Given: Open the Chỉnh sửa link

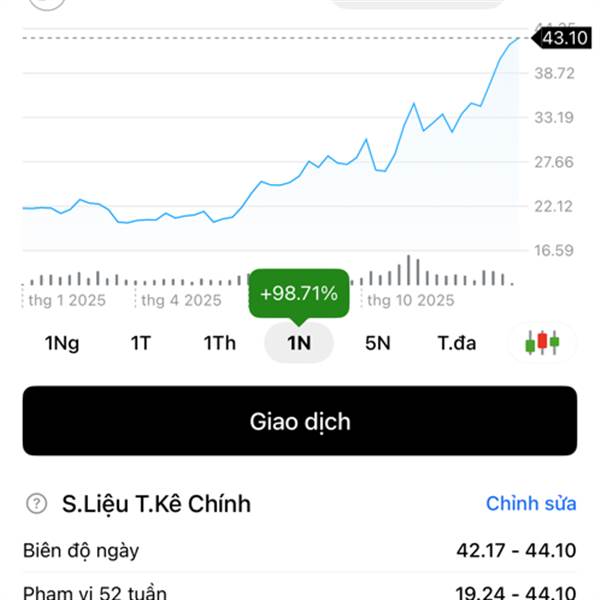Looking at the screenshot, I should 531,503.
